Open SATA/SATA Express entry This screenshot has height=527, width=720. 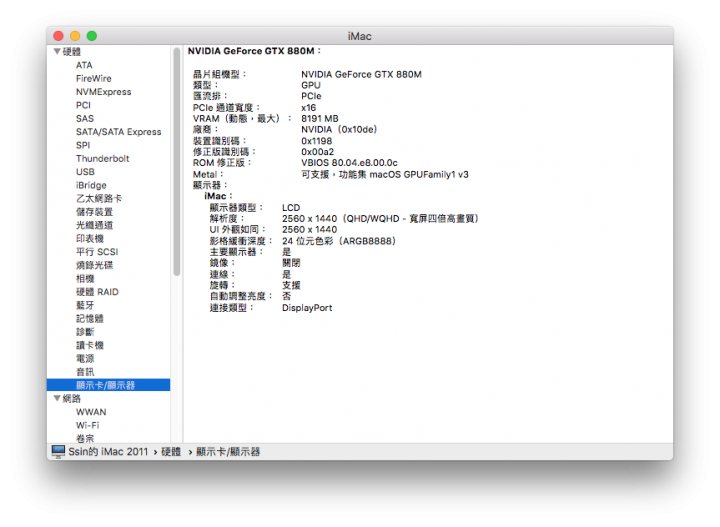(118, 132)
